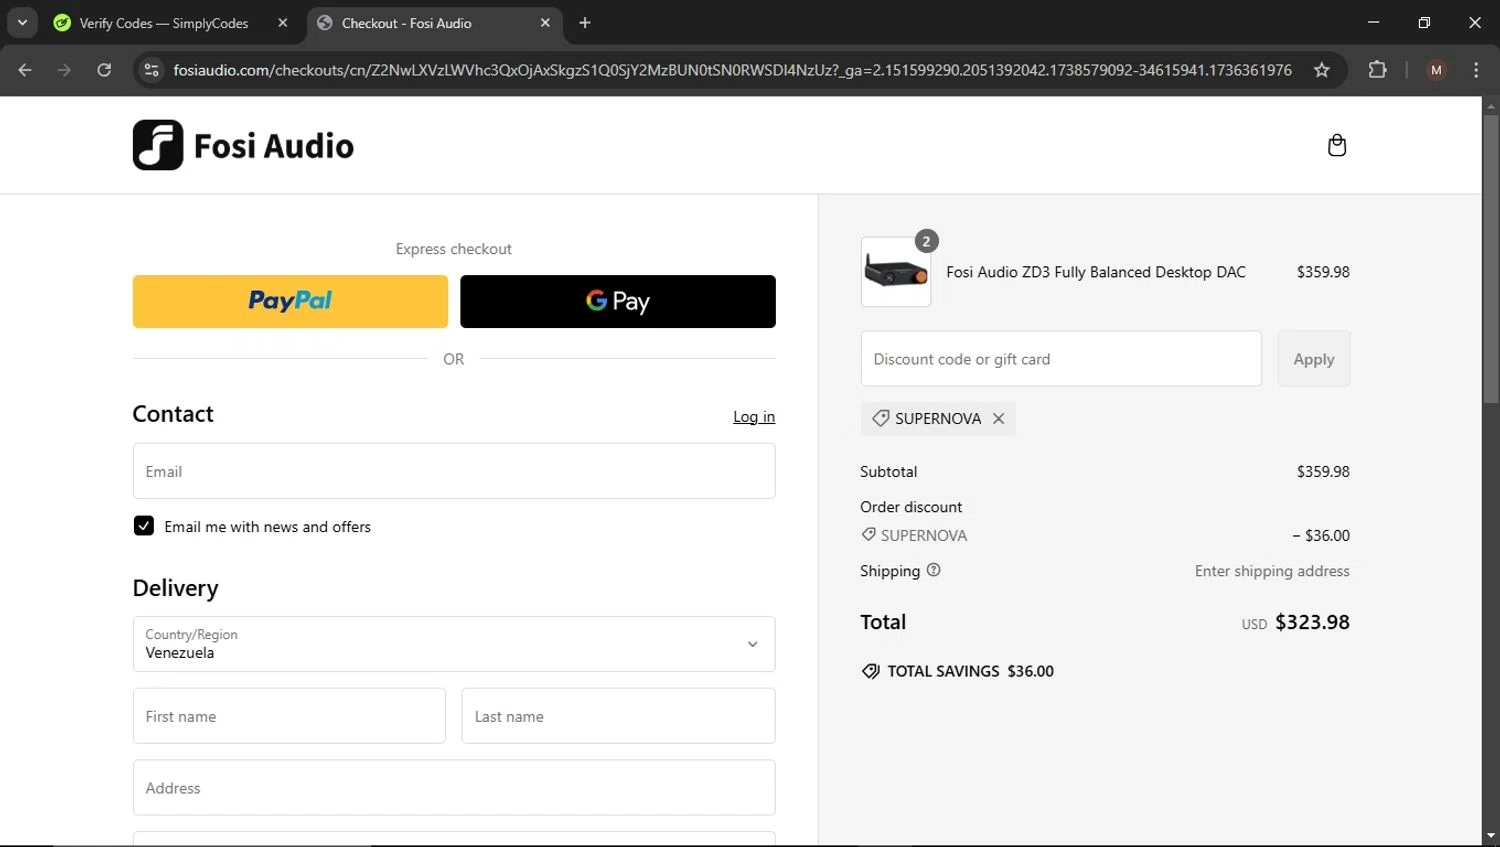Open the shopping bag cart icon

coord(1336,145)
